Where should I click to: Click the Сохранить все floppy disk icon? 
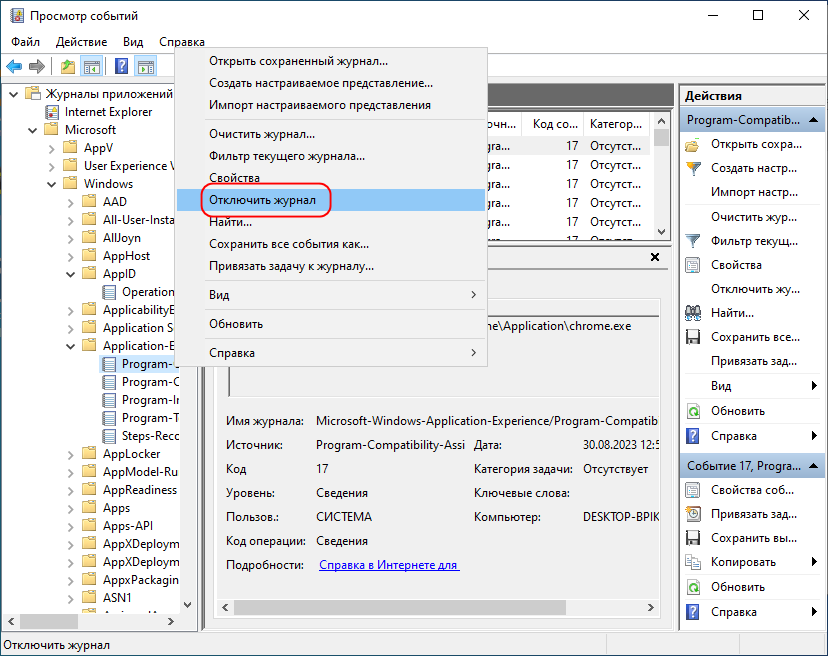(692, 338)
